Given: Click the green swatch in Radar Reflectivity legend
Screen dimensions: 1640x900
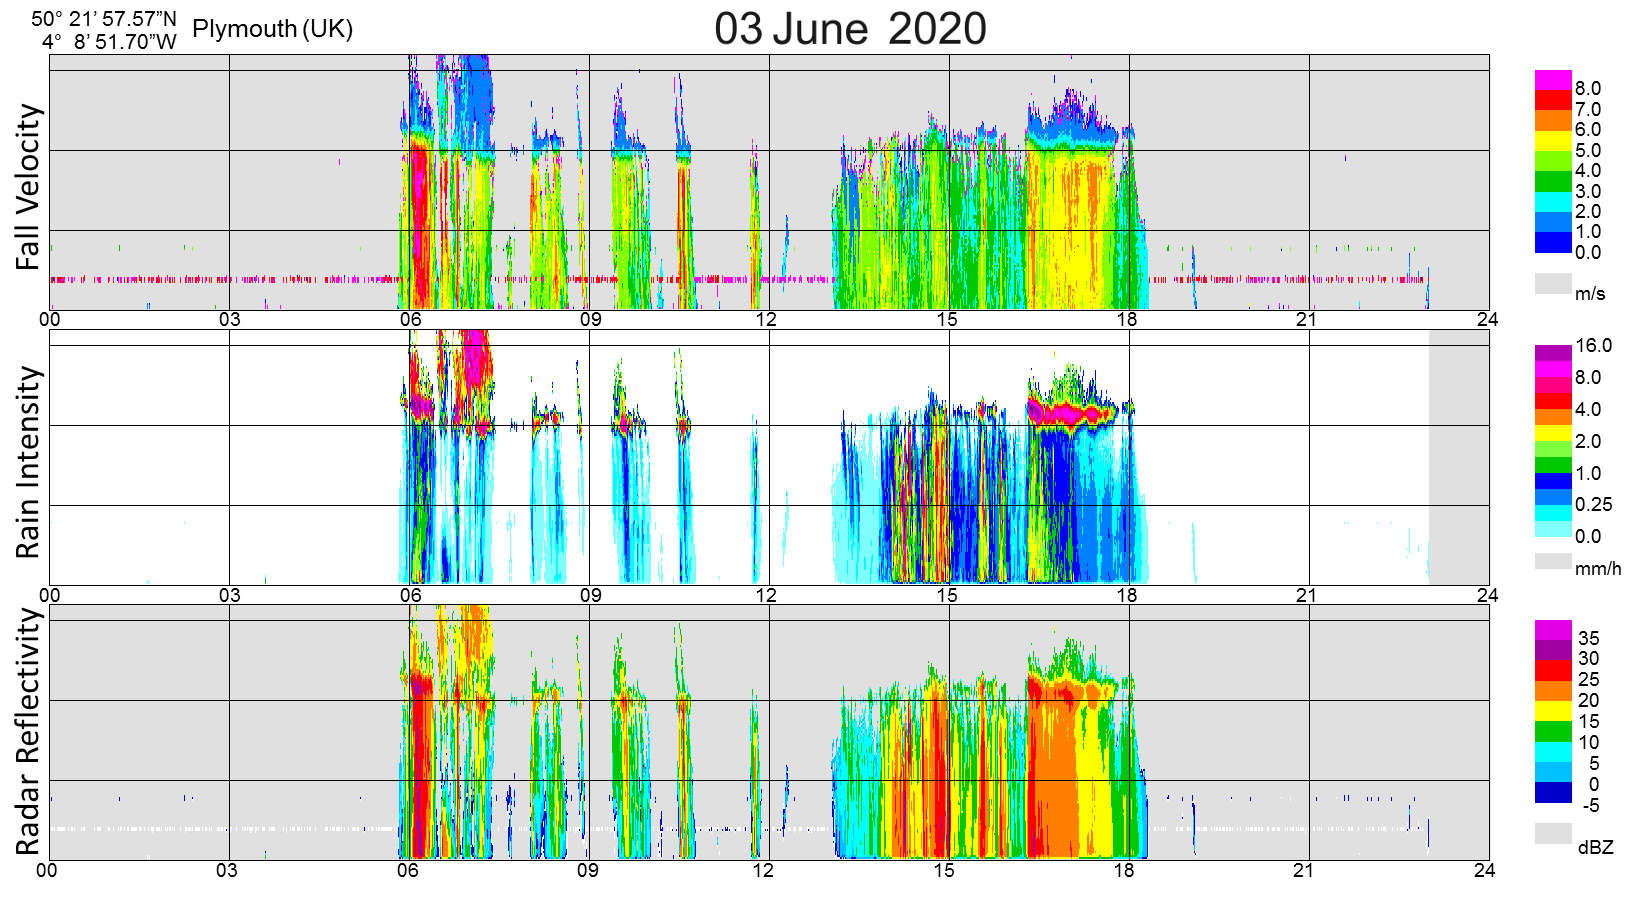Looking at the screenshot, I should pyautogui.click(x=1554, y=731).
